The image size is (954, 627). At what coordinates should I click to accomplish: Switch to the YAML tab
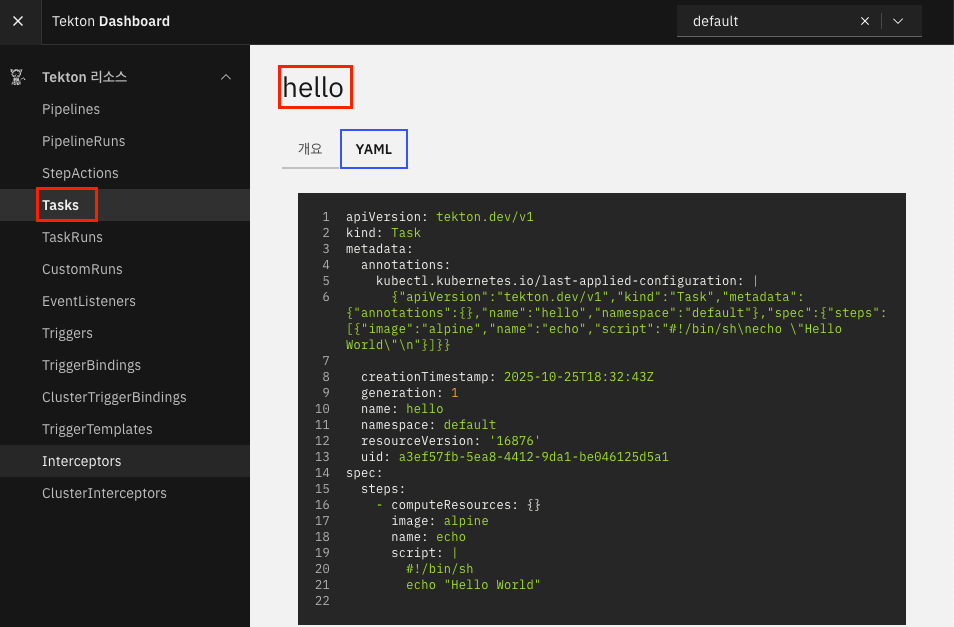[x=374, y=149]
